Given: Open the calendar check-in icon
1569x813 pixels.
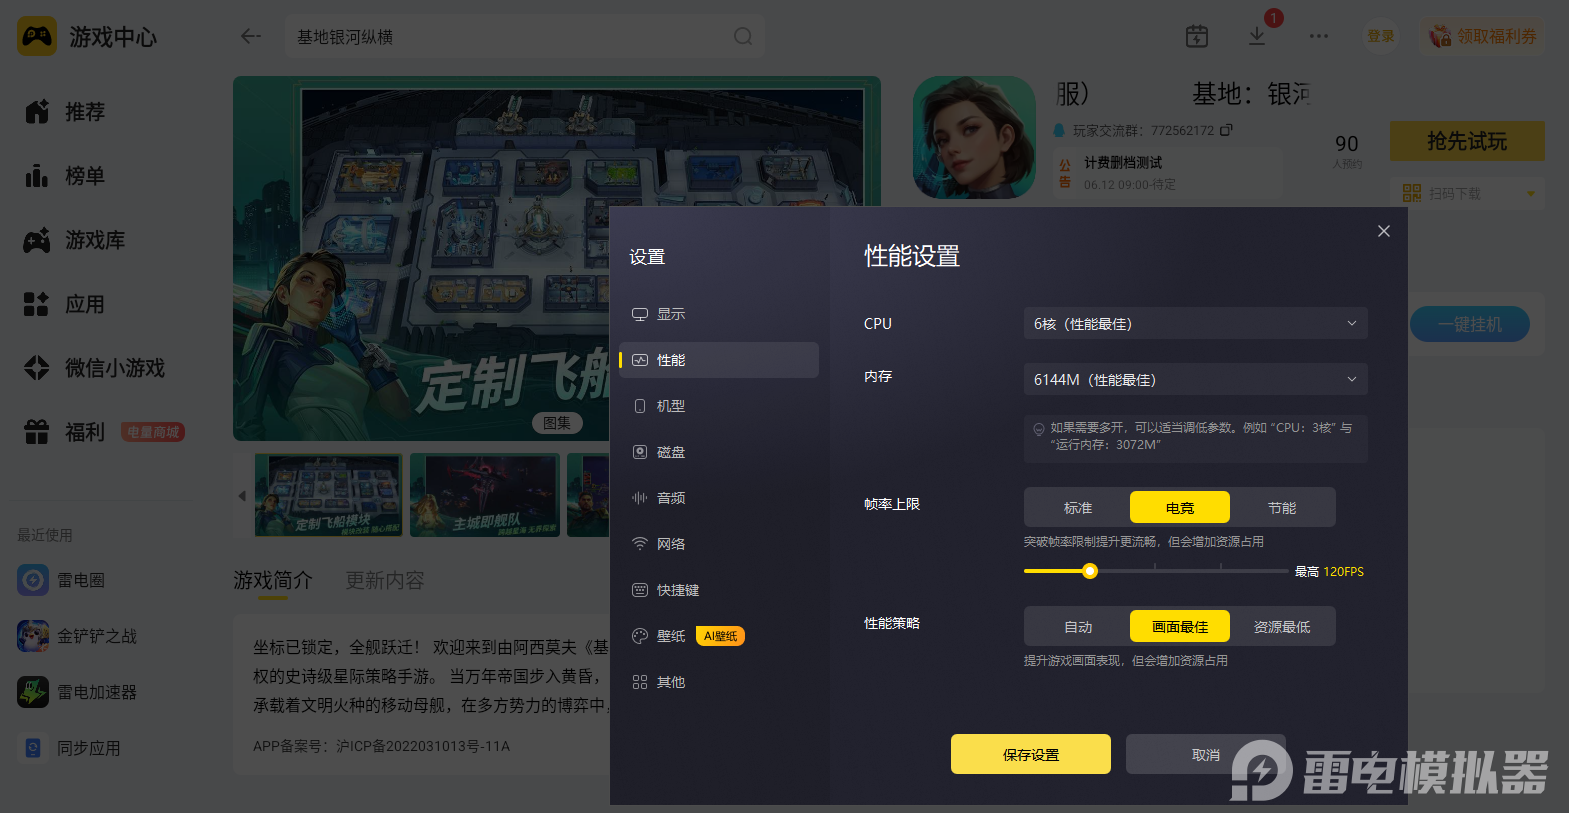Looking at the screenshot, I should 1197,36.
